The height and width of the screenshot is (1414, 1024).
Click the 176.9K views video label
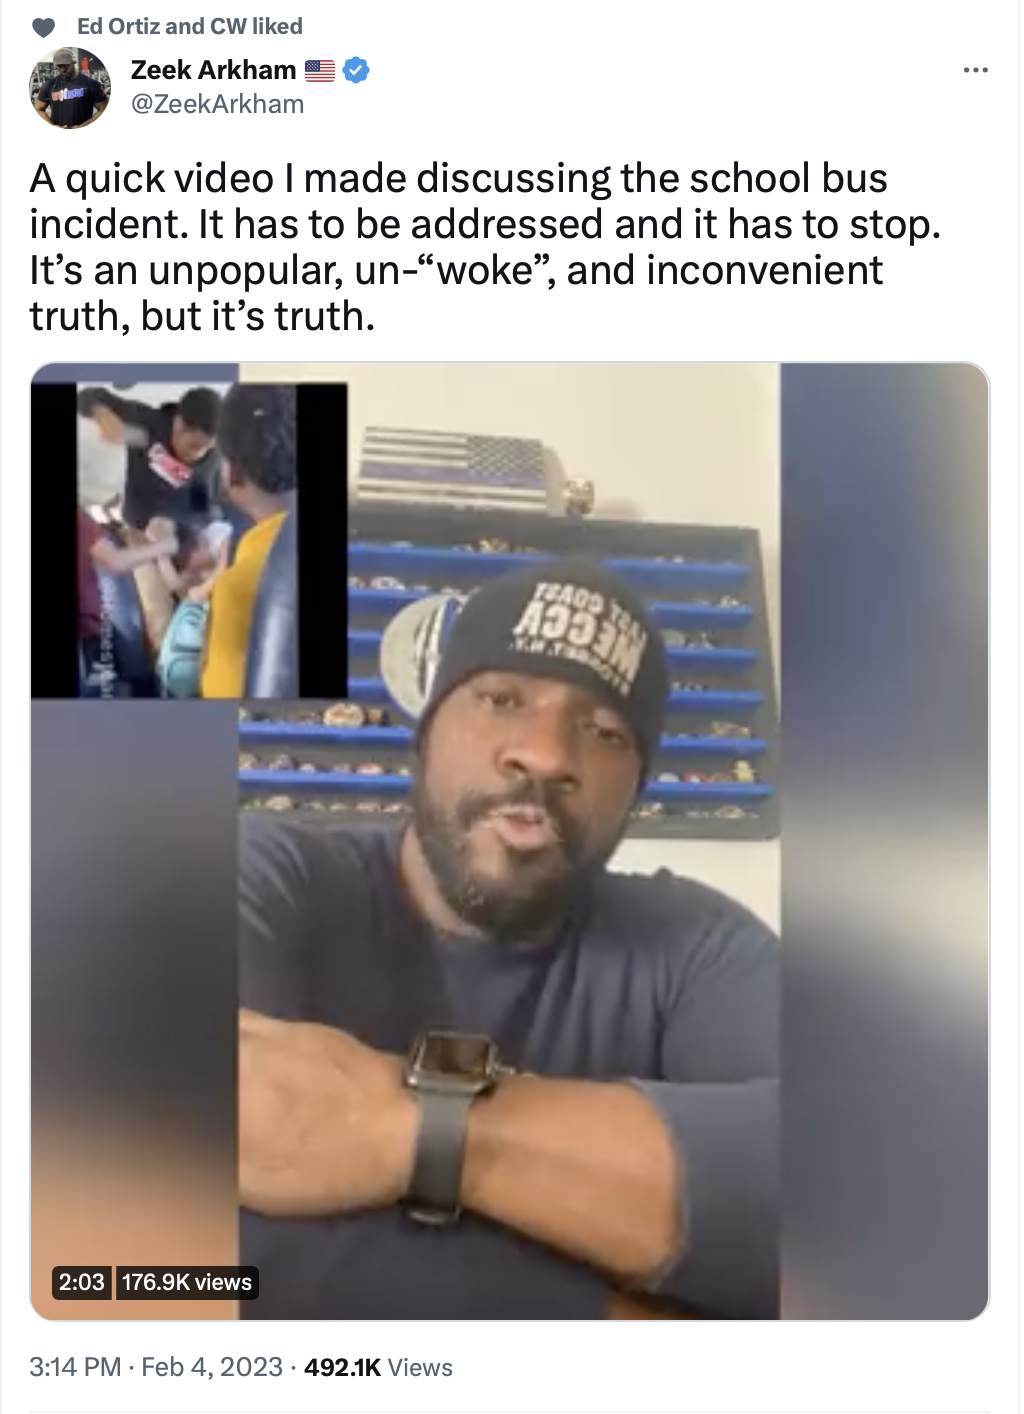(187, 1282)
